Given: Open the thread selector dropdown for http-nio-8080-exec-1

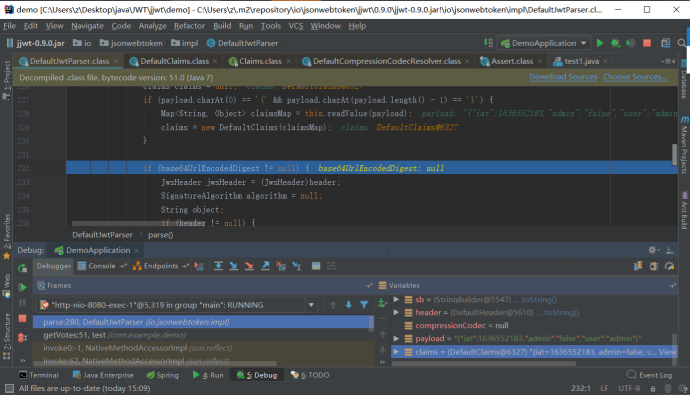Looking at the screenshot, I should coord(311,305).
